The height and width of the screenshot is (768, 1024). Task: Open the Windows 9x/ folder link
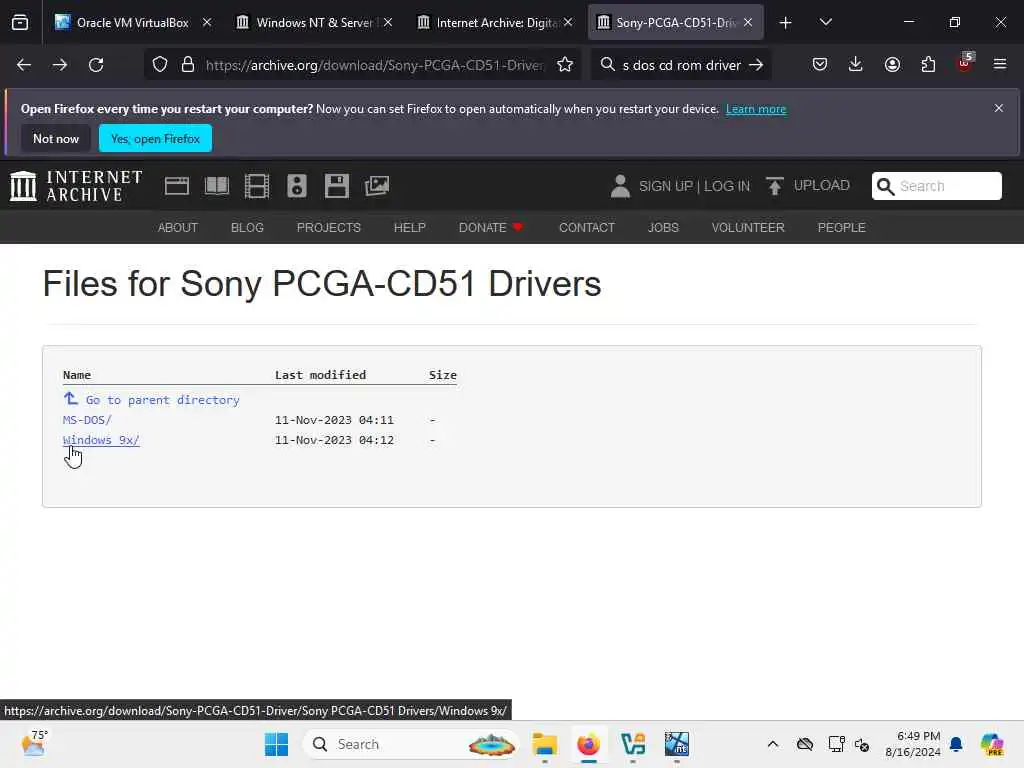pyautogui.click(x=101, y=440)
